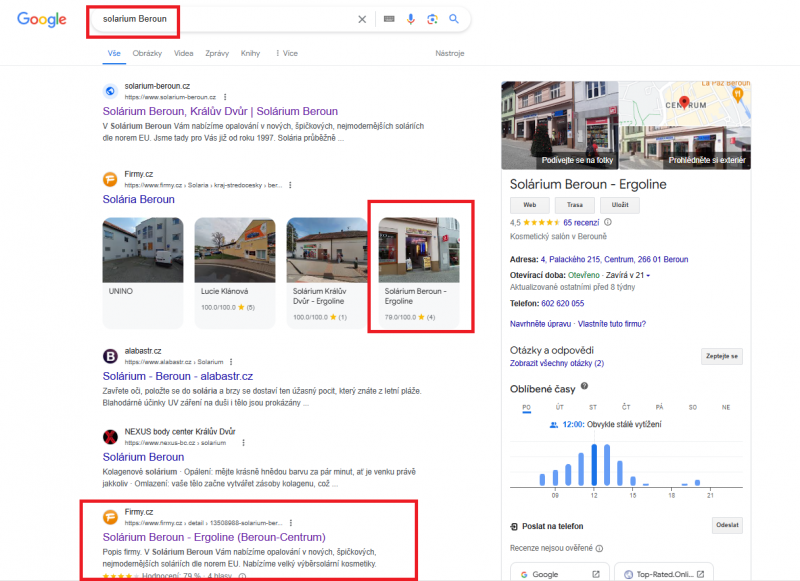Open Google Lens image search icon
The width and height of the screenshot is (800, 581).
tap(432, 19)
